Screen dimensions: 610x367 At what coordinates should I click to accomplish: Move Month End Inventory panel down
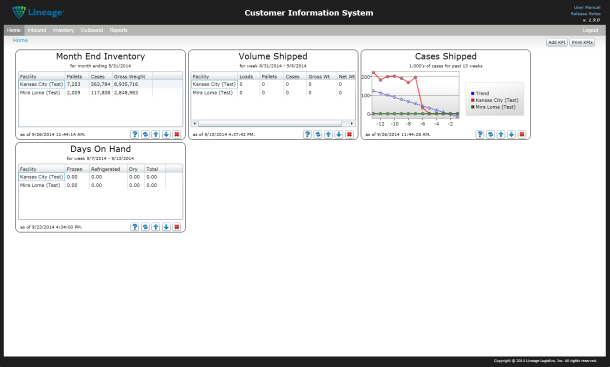tap(166, 134)
